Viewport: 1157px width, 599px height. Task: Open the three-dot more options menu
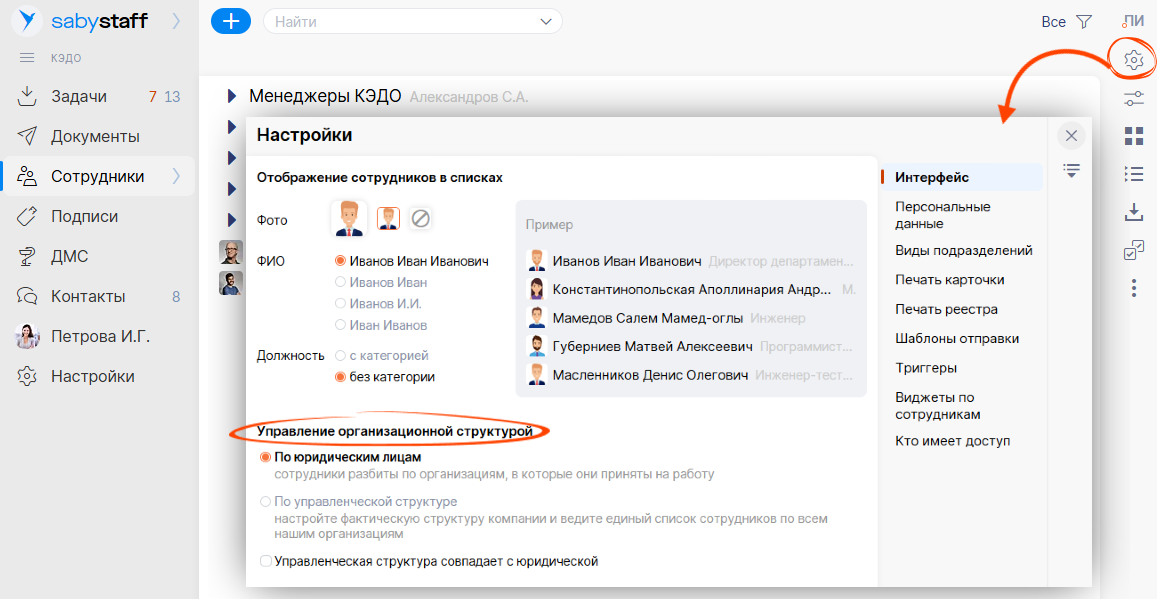click(x=1133, y=288)
